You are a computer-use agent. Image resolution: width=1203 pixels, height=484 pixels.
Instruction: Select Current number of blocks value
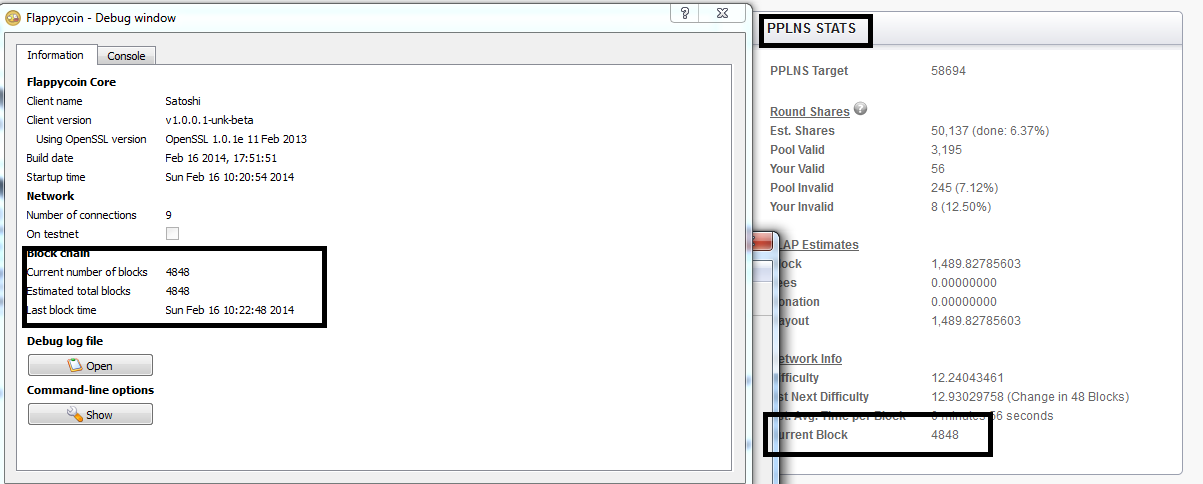(177, 272)
